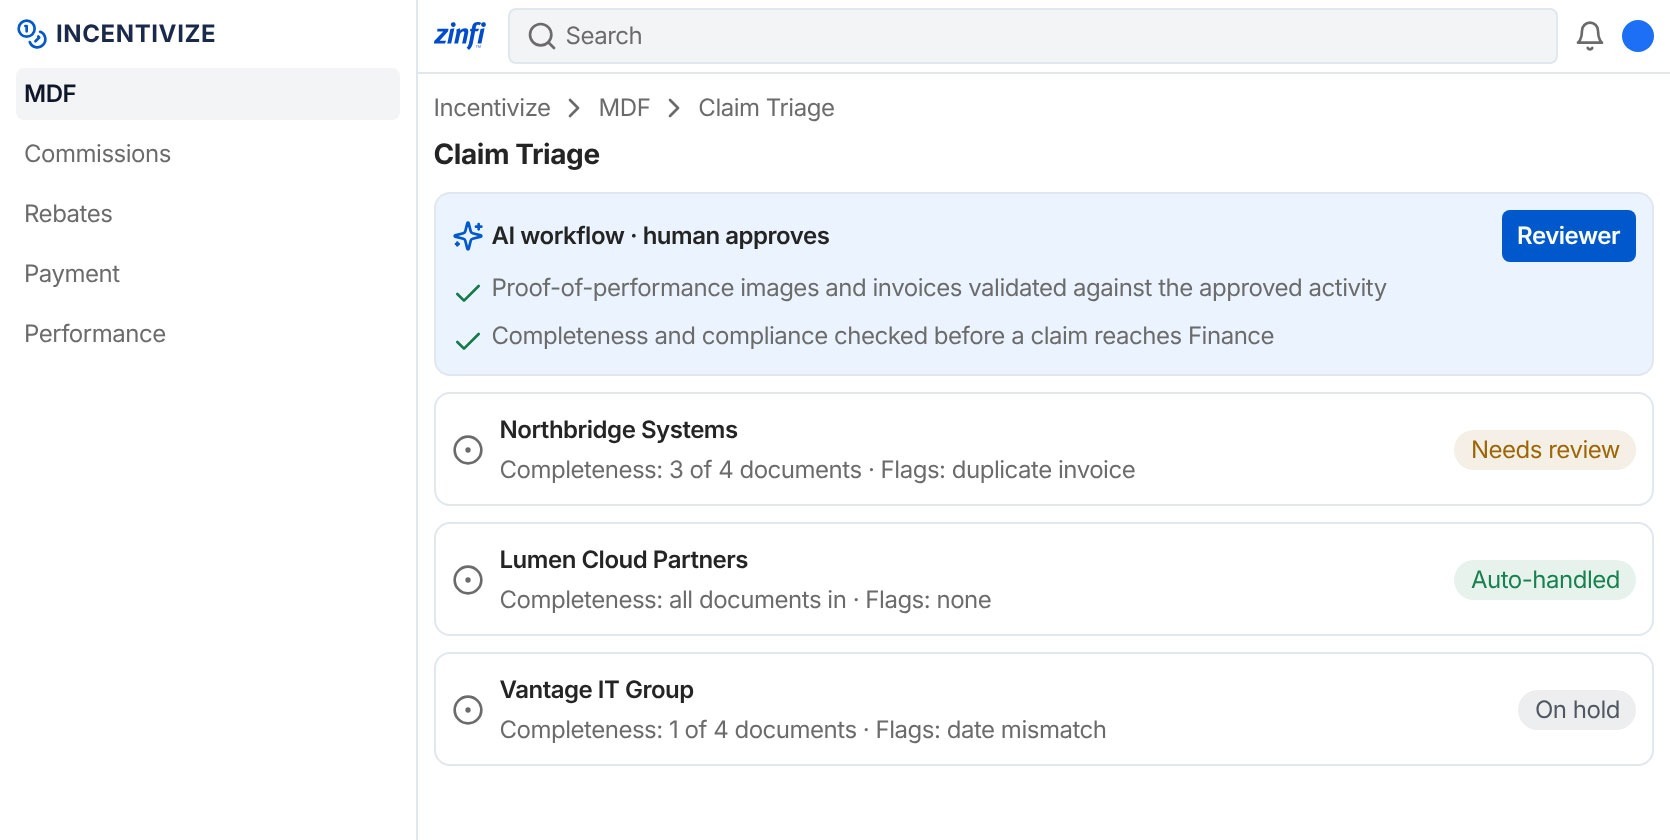This screenshot has height=840, width=1670.
Task: Click 'Completeness: all documents in' text
Action: (x=673, y=600)
